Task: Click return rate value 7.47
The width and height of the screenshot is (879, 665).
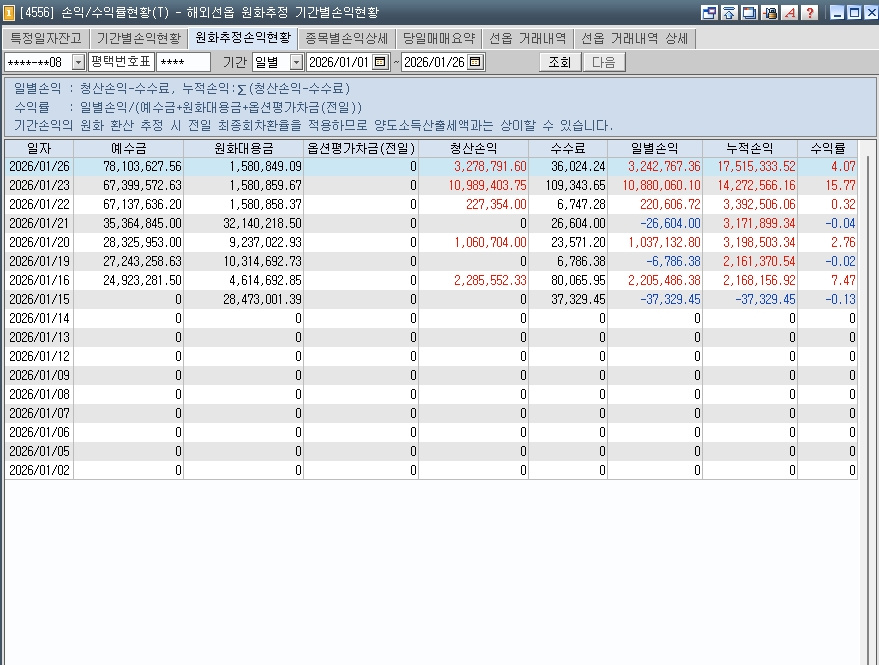Action: [843, 280]
